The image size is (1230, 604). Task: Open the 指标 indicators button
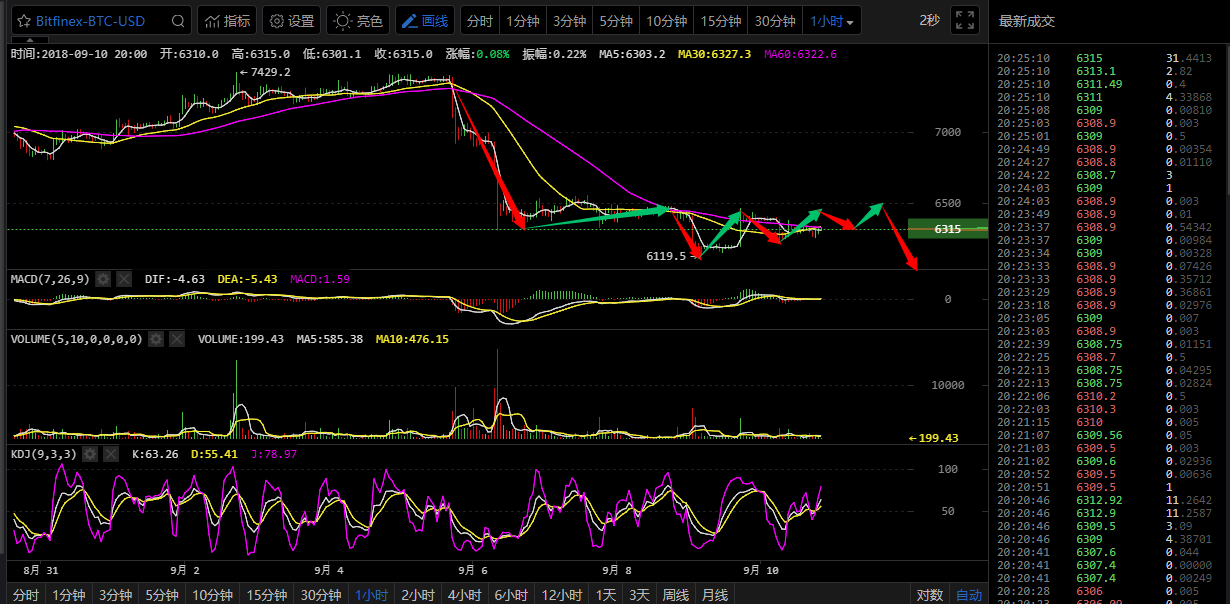click(x=226, y=21)
